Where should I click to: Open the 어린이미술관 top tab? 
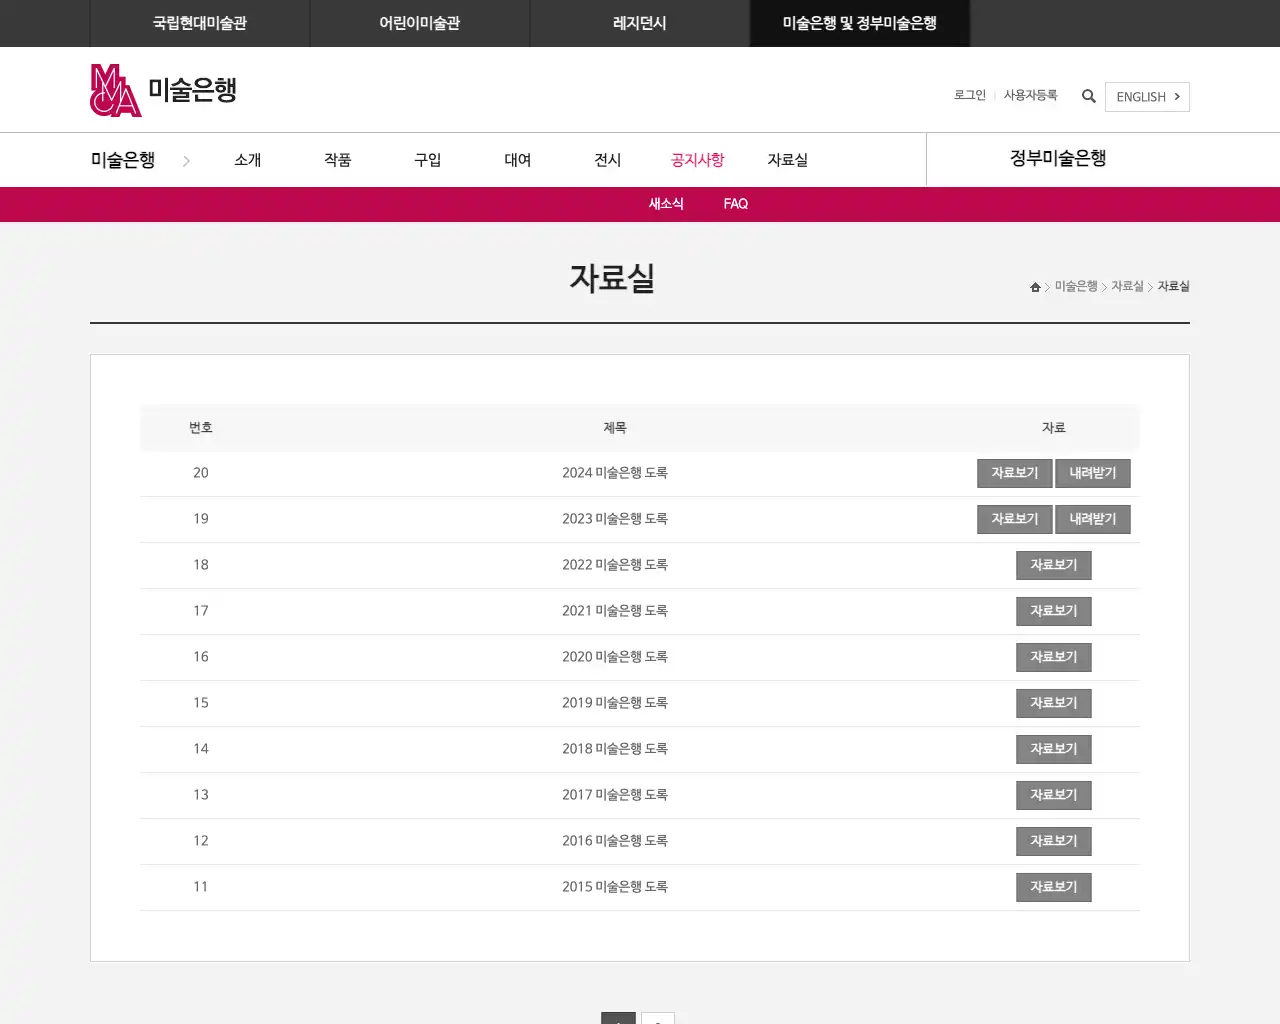420,23
